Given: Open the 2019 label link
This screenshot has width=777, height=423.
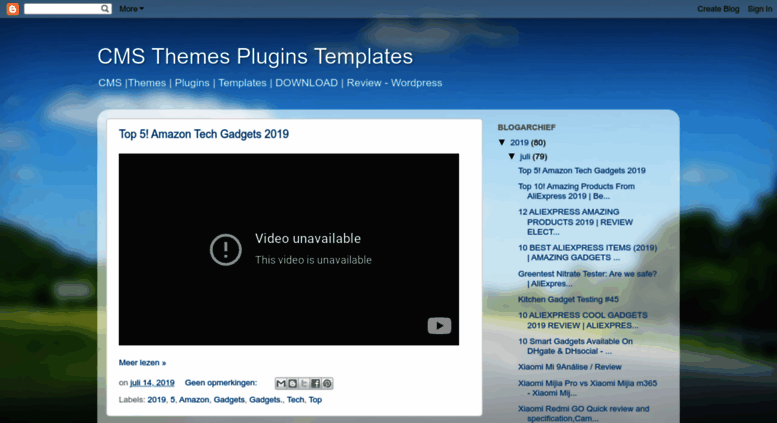Looking at the screenshot, I should tap(157, 399).
